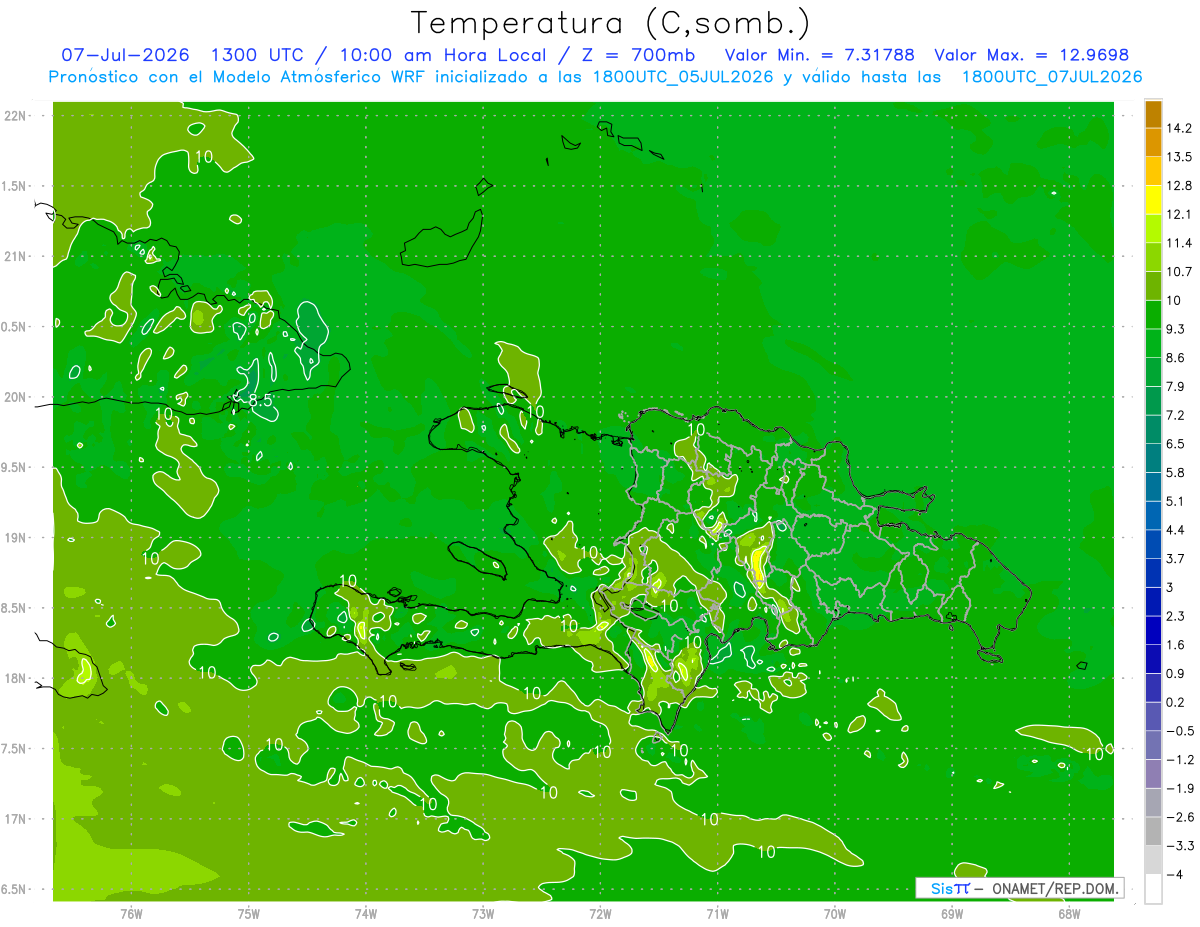Image resolution: width=1200 pixels, height=927 pixels.
Task: Click the '76W' longitude axis label
Action: 131,913
